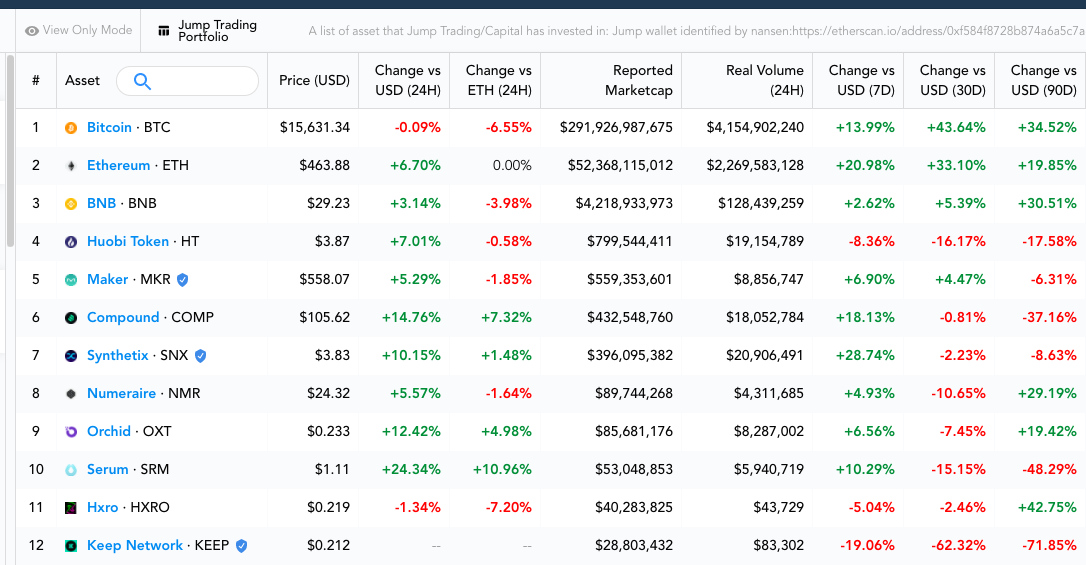The height and width of the screenshot is (565, 1086).
Task: Click Bitcoin ETH change -6.55%
Action: tap(508, 127)
